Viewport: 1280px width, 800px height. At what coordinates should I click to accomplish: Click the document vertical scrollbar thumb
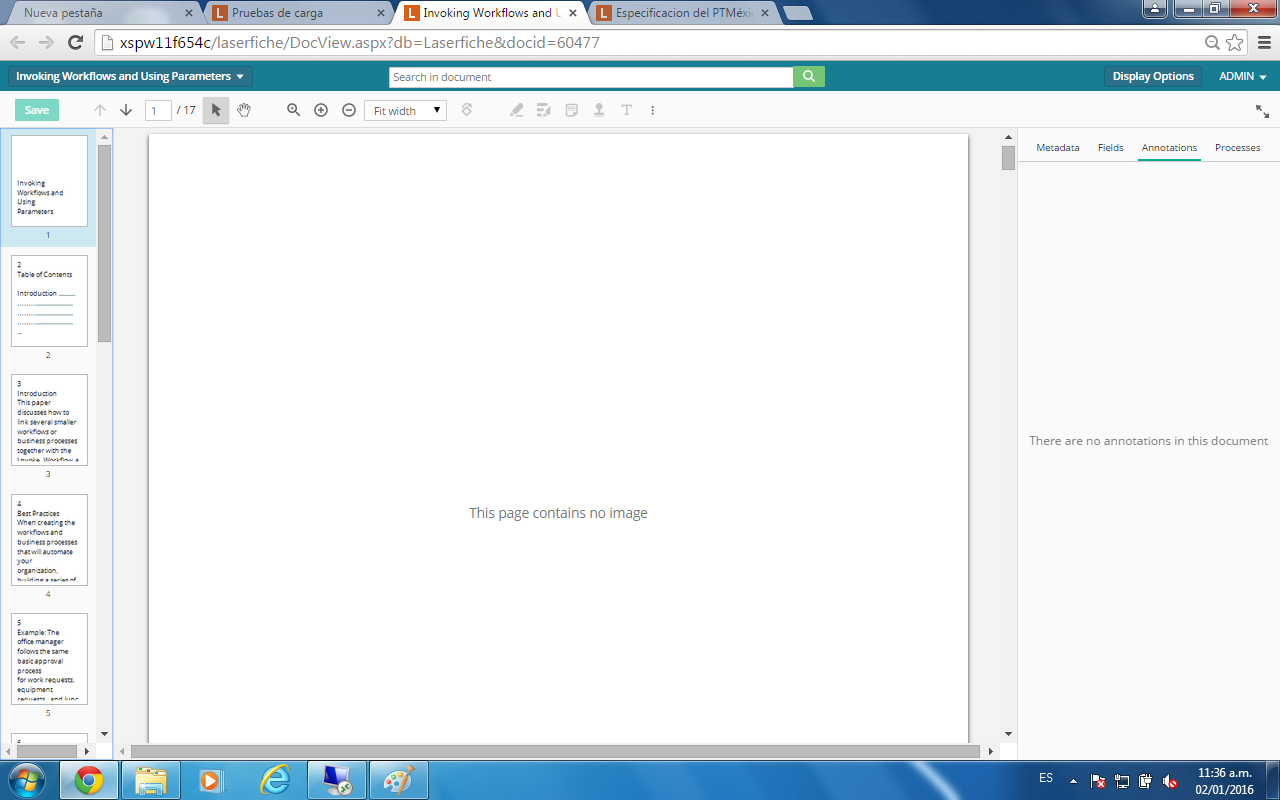[1008, 158]
